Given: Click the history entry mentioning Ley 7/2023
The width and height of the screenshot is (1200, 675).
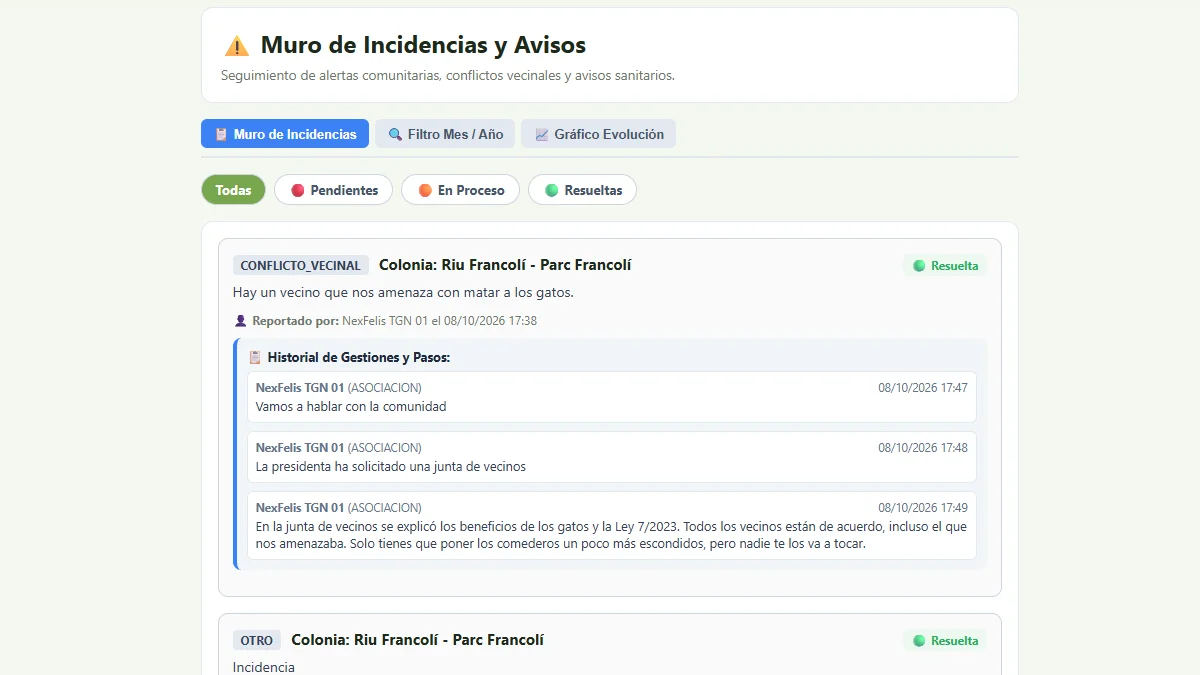Looking at the screenshot, I should tap(611, 525).
